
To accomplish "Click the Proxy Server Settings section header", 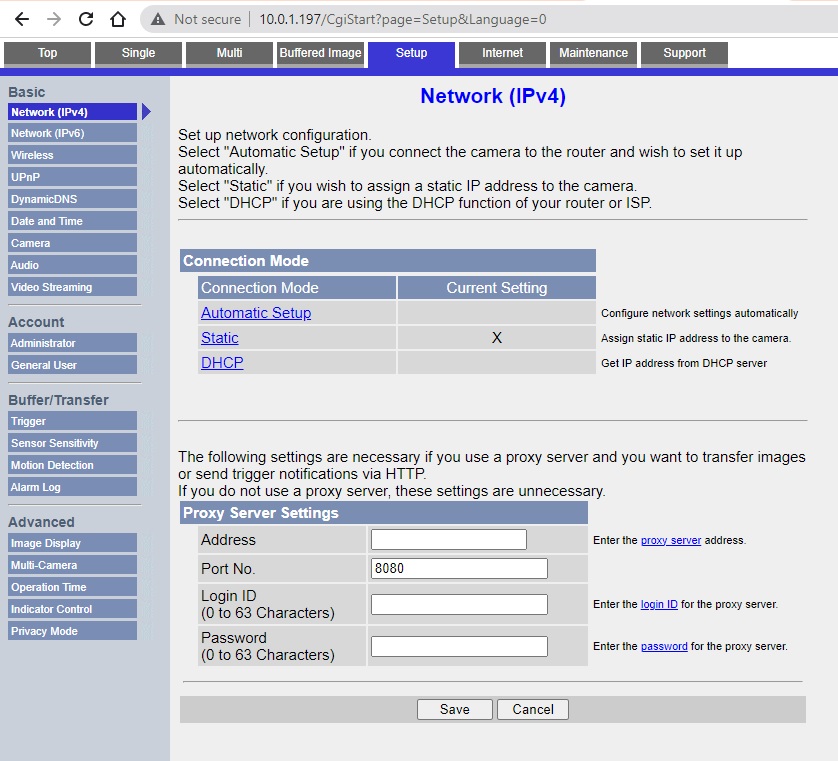I will click(384, 513).
